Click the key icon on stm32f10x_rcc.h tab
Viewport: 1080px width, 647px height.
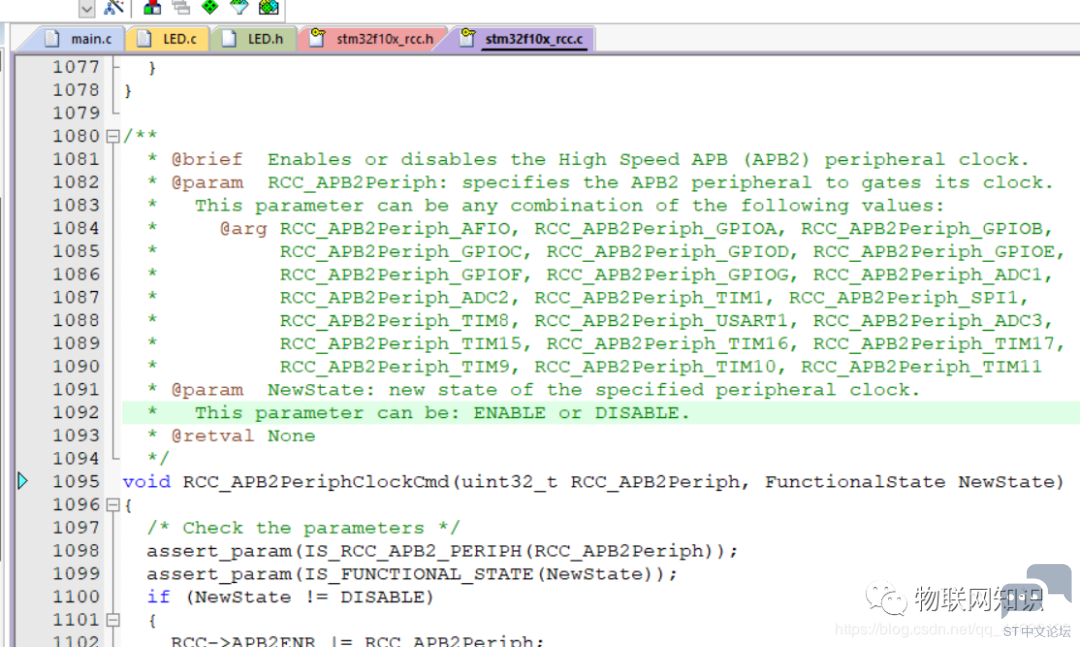[318, 39]
